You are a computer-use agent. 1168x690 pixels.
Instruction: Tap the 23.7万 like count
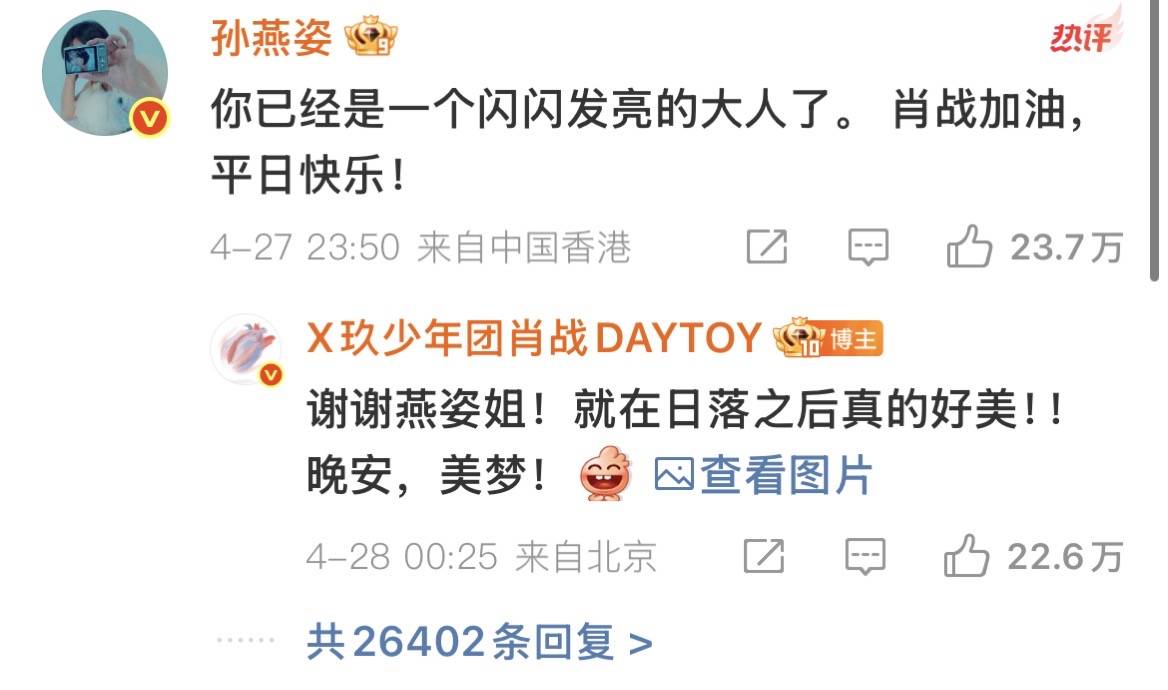(x=1066, y=247)
